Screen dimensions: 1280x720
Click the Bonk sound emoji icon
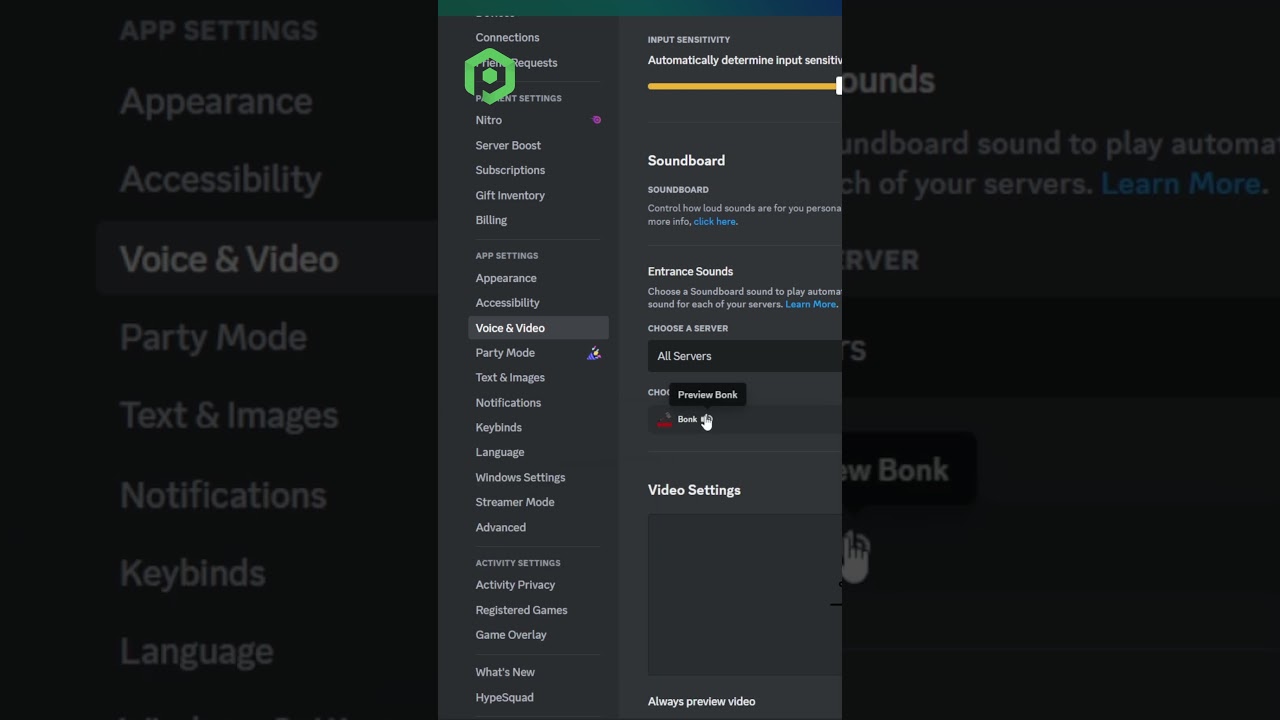[664, 420]
